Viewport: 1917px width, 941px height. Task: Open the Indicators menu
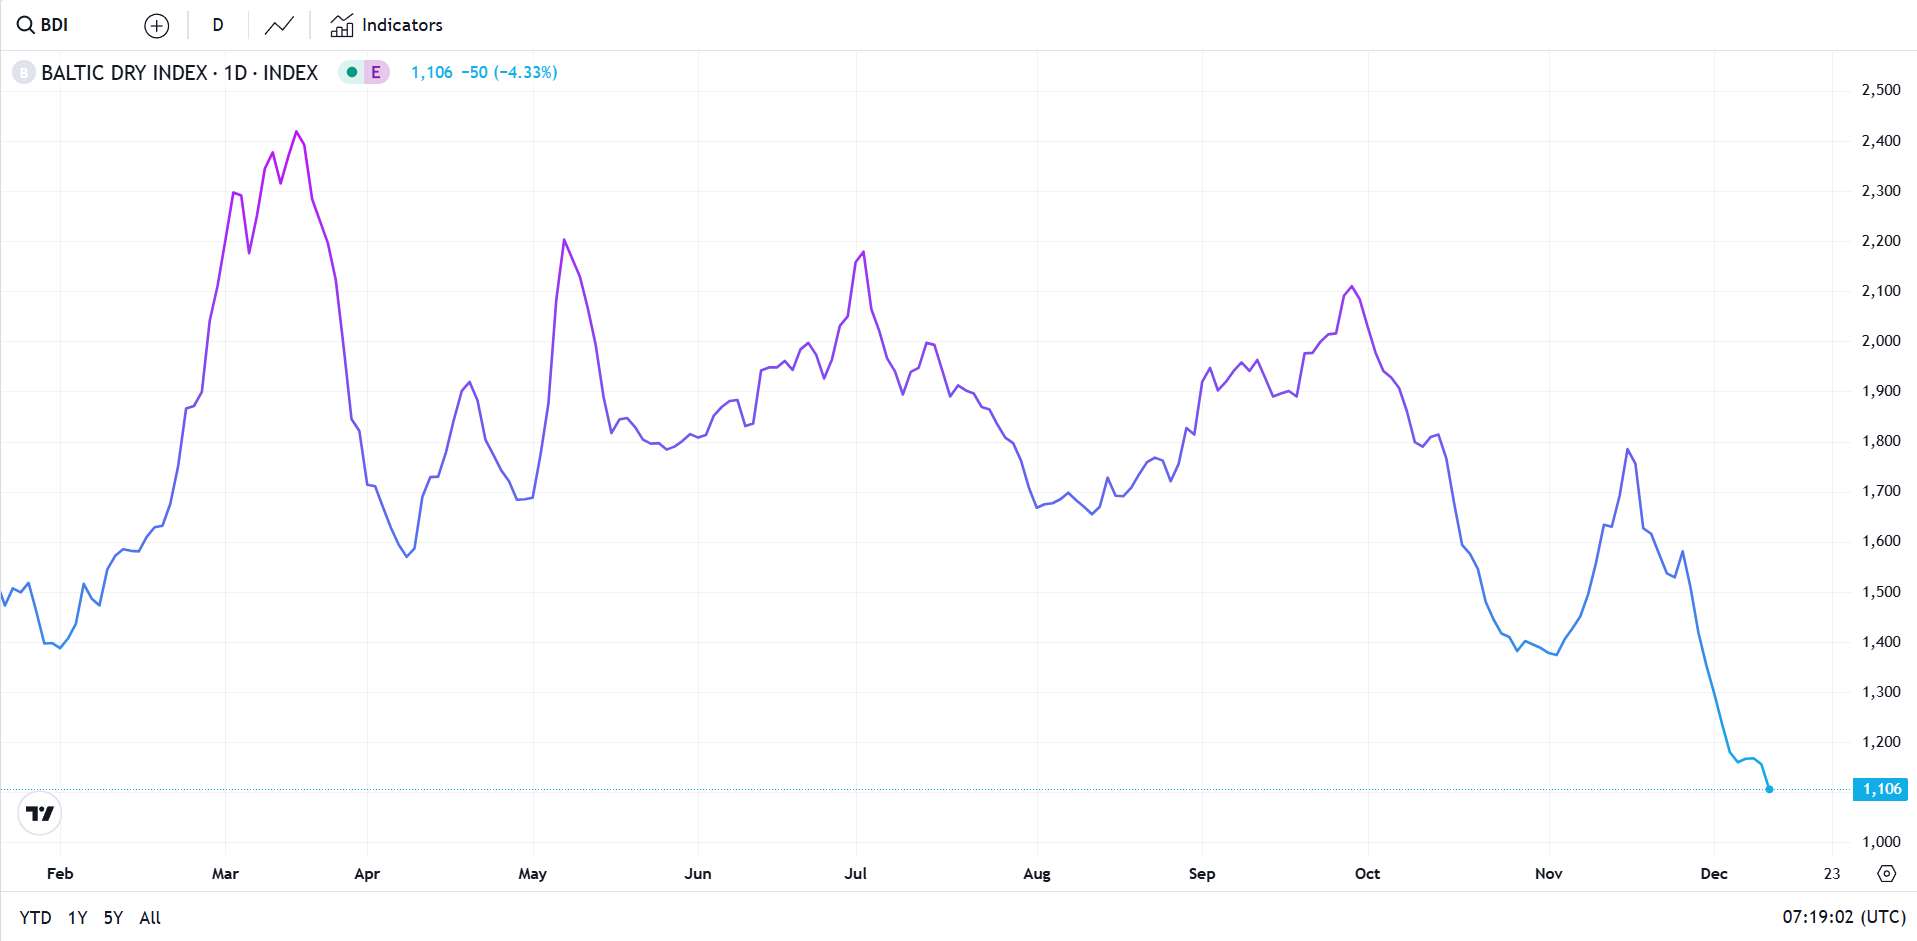[387, 25]
